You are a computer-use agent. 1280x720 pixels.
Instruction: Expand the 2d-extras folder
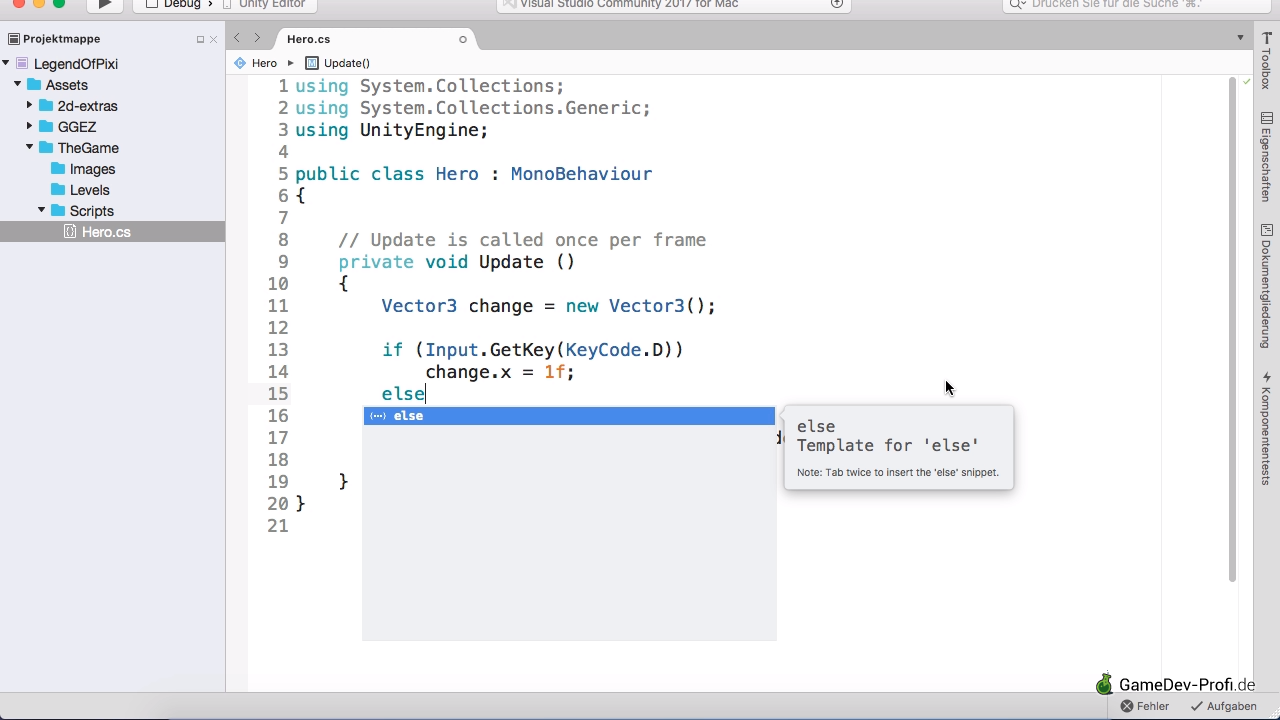coord(30,105)
